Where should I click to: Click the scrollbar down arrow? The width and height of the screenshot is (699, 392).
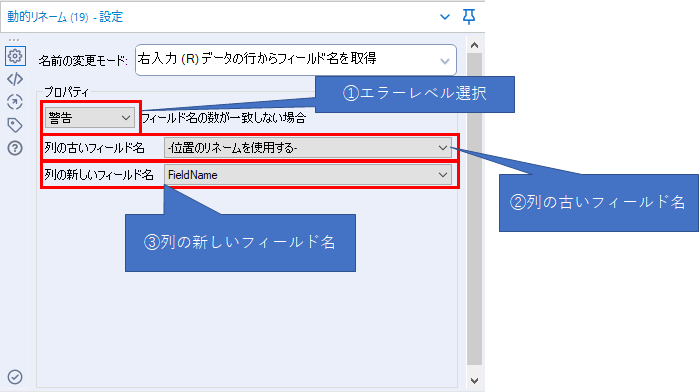[474, 380]
